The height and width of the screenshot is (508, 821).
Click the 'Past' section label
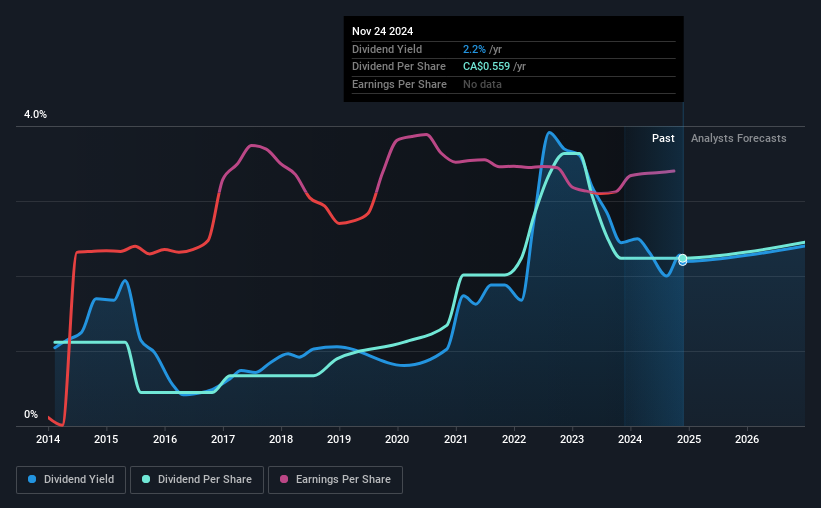pyautogui.click(x=663, y=138)
